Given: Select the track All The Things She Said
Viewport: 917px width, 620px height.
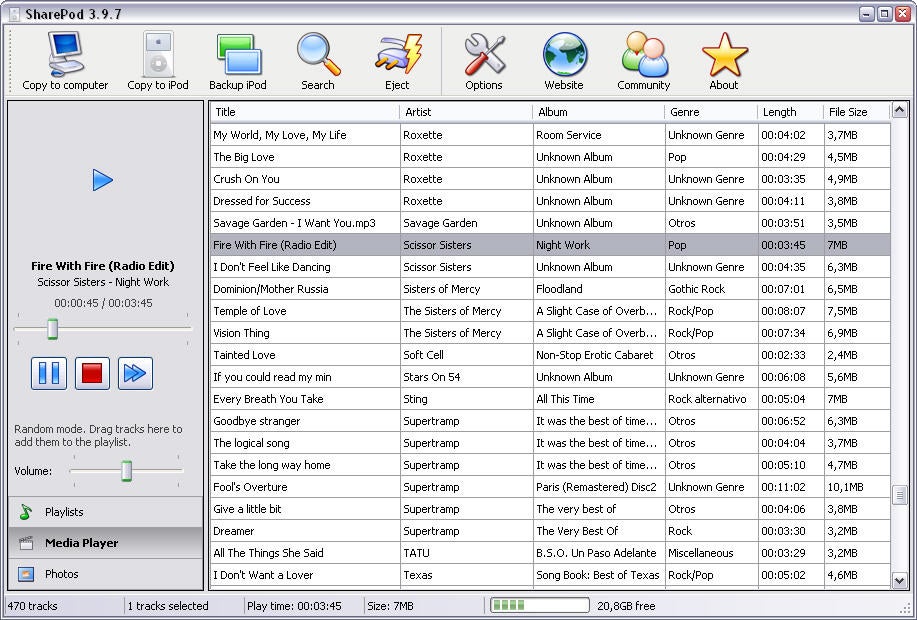Looking at the screenshot, I should [550, 553].
